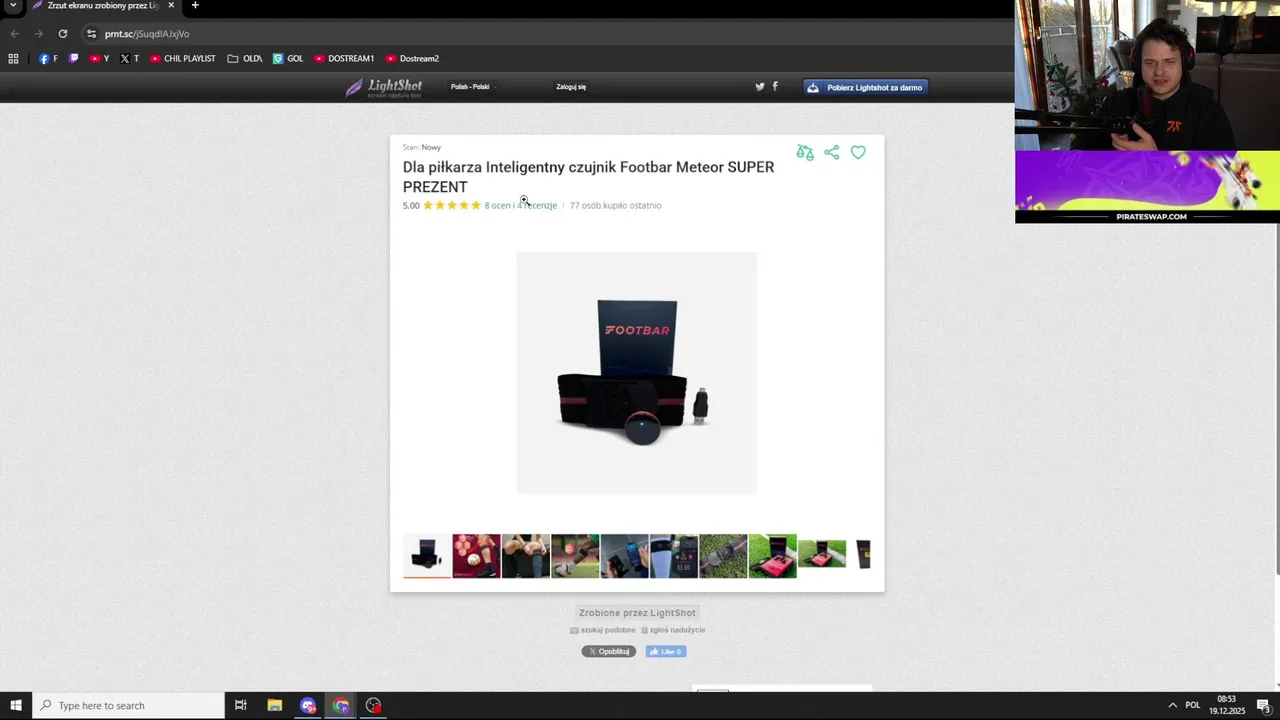Image resolution: width=1280 pixels, height=720 pixels.
Task: Open the tab search dropdown arrow
Action: (x=13, y=6)
